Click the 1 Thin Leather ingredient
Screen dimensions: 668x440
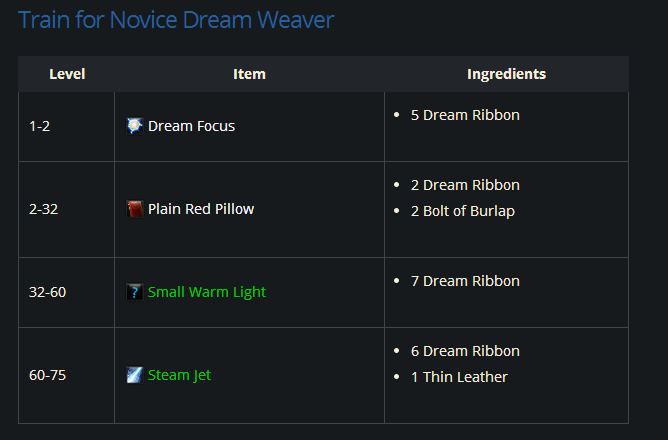click(x=459, y=377)
